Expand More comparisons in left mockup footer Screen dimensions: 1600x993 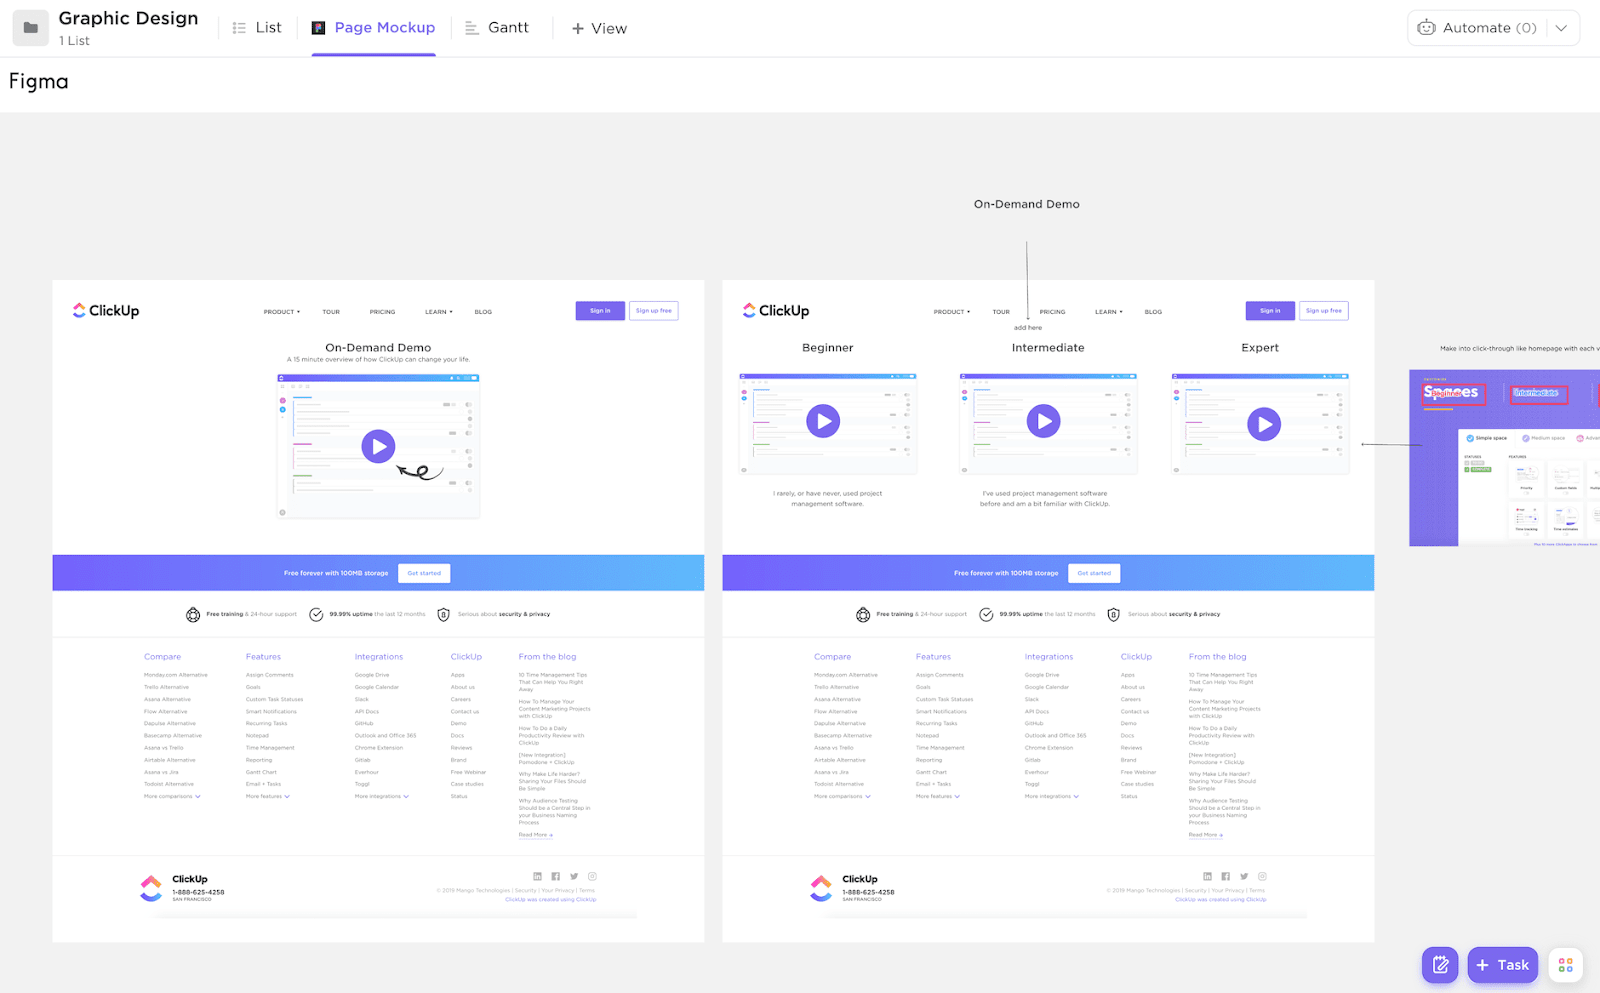(172, 796)
